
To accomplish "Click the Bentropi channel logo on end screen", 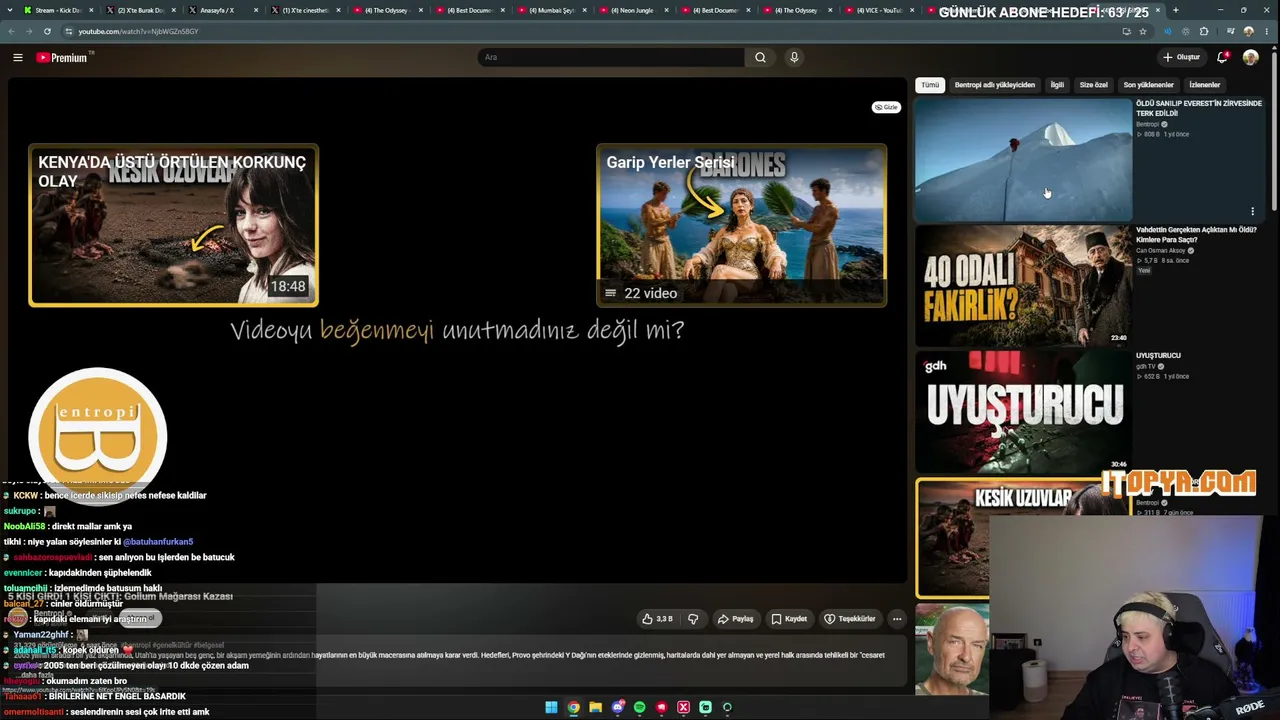I will click(98, 436).
